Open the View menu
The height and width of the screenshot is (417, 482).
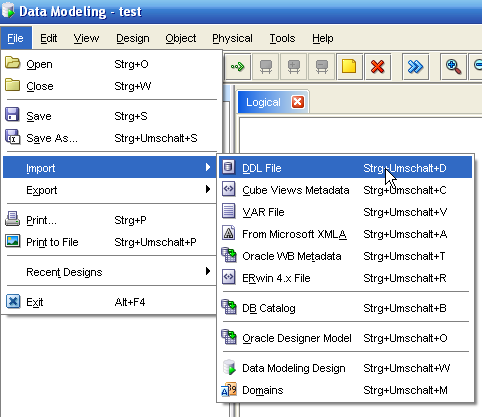tap(86, 38)
